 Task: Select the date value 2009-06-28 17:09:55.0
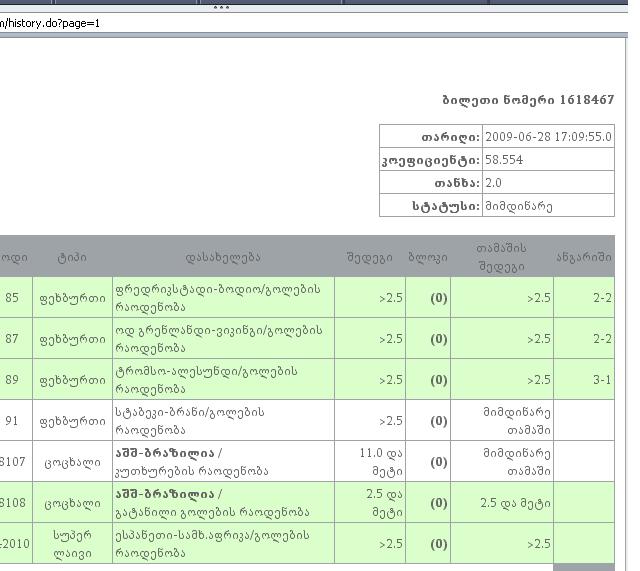[x=548, y=136]
